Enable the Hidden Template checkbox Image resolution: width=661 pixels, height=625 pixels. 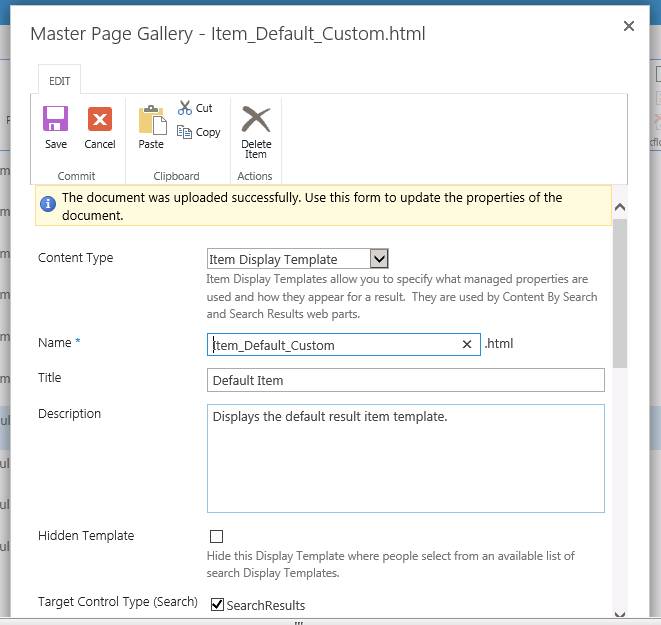[217, 536]
